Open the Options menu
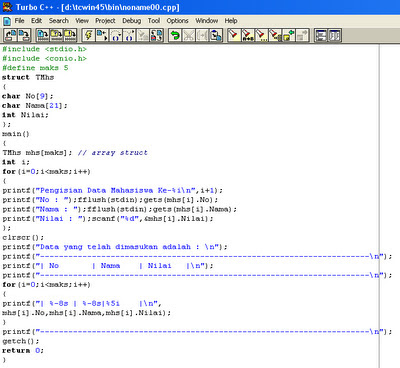The image size is (400, 368). coord(177,21)
